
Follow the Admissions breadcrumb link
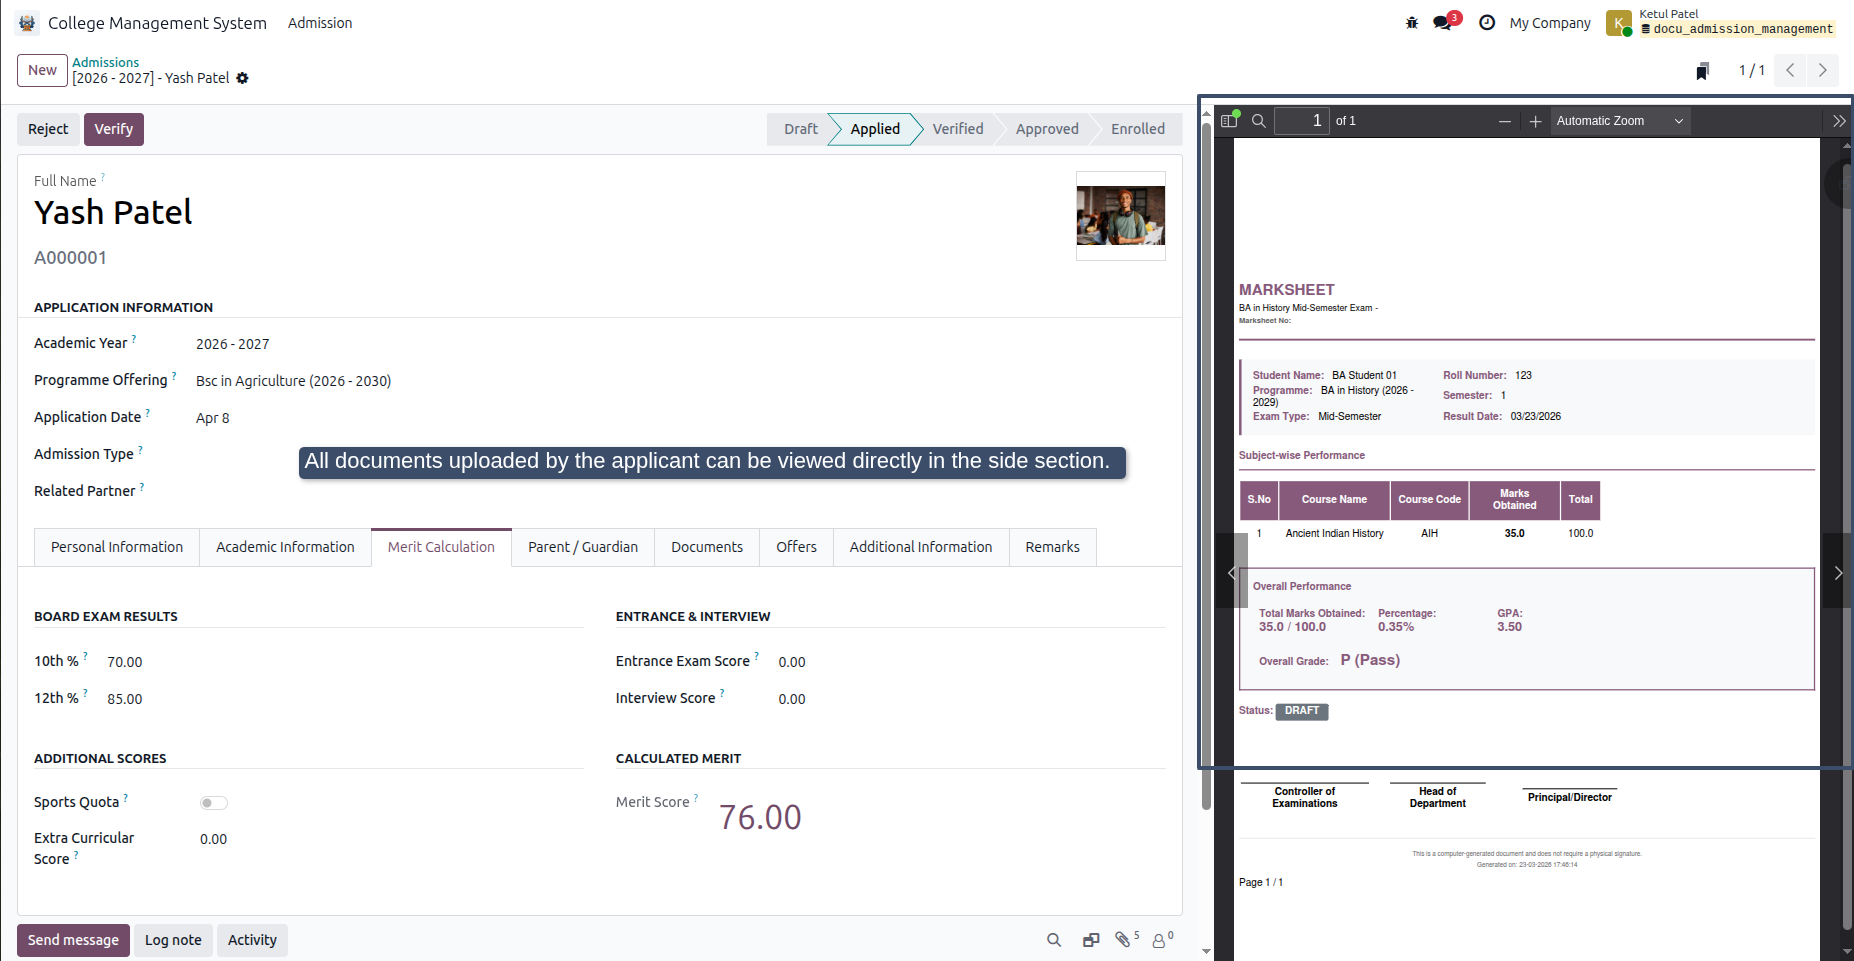(105, 62)
